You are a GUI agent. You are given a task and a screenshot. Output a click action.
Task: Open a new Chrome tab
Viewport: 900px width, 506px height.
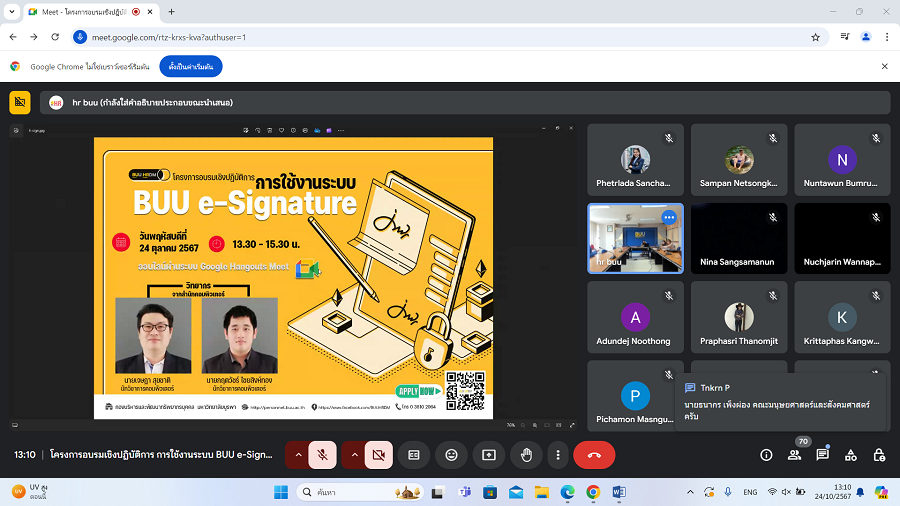pyautogui.click(x=171, y=11)
